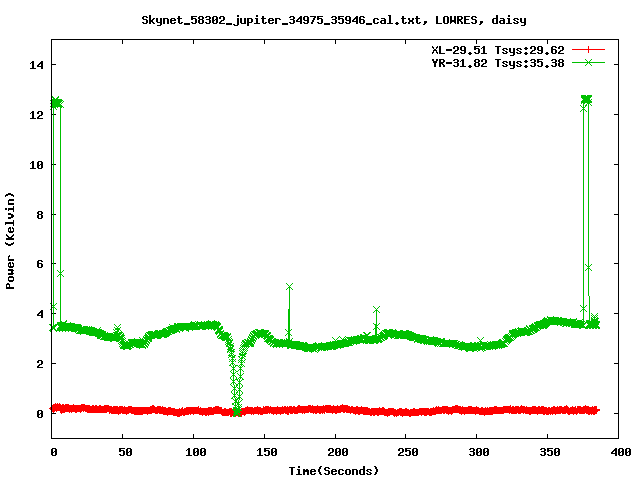Click y-axis tick label 4
The width and height of the screenshot is (640, 480).
coord(40,314)
